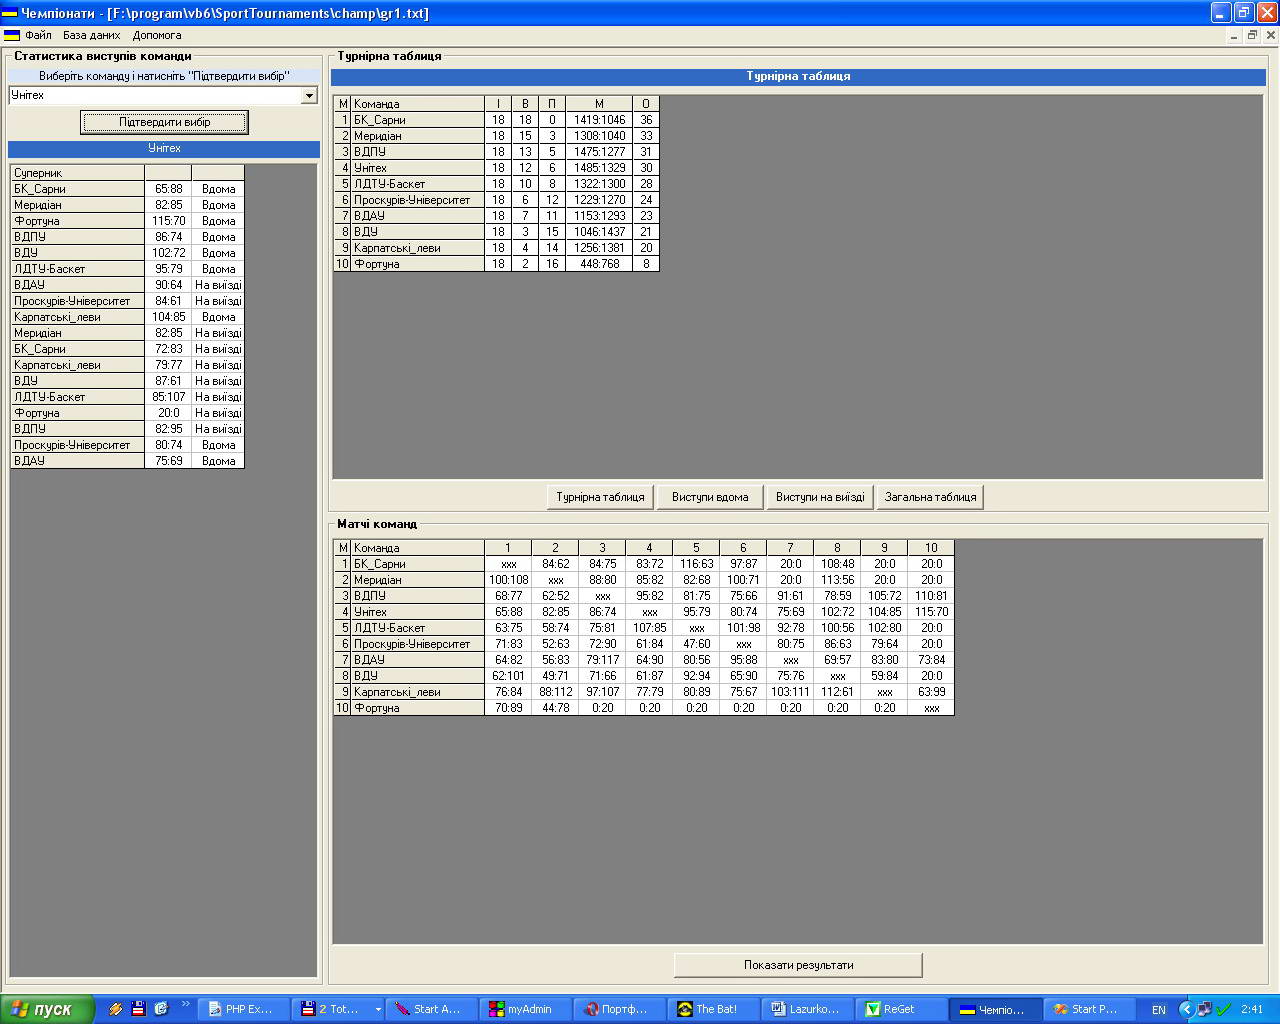Select score 62:101 in ВДУ matches row
Viewport: 1280px width, 1024px height.
click(x=508, y=676)
